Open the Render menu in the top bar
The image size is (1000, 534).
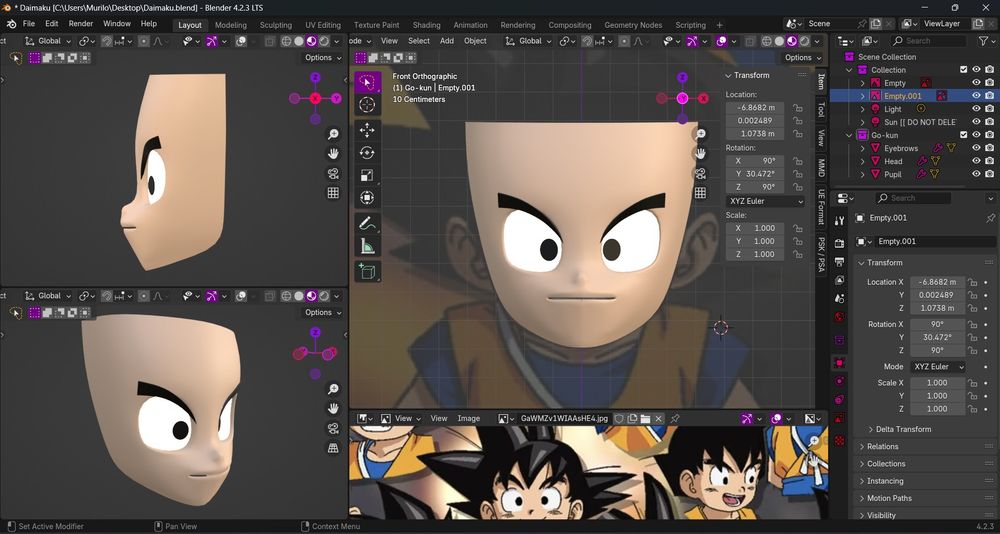81,24
